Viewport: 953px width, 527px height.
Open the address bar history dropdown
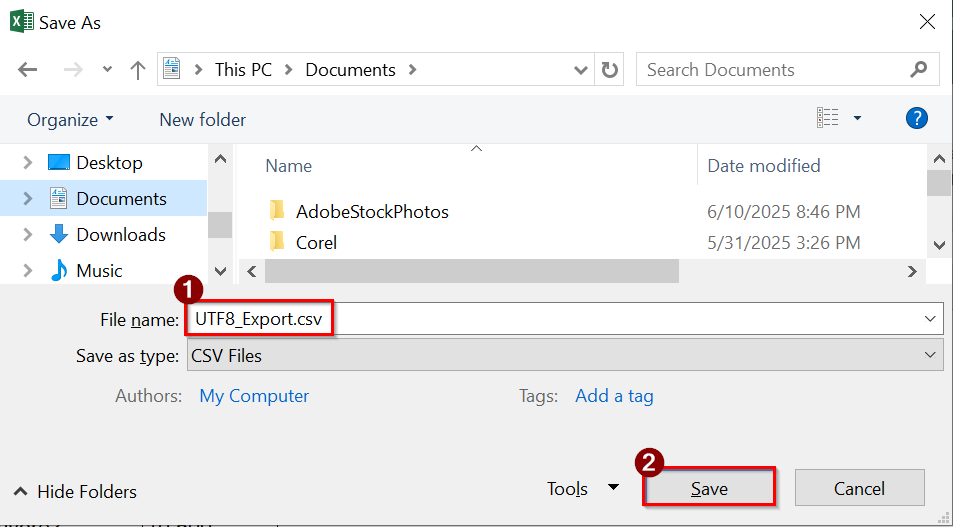pyautogui.click(x=580, y=71)
